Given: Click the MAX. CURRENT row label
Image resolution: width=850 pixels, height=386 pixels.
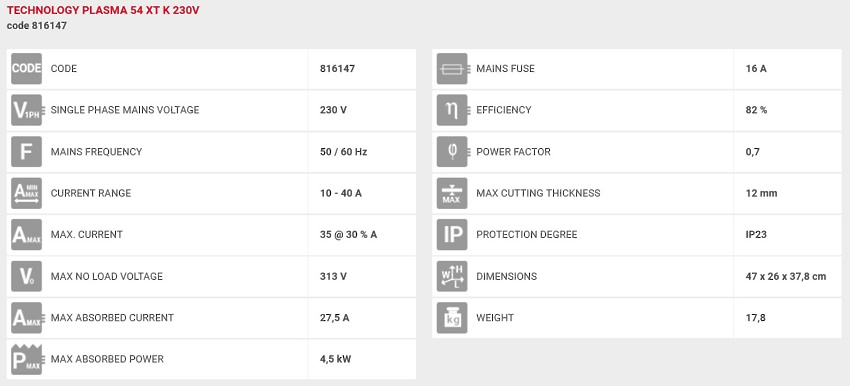Looking at the screenshot, I should point(87,235).
